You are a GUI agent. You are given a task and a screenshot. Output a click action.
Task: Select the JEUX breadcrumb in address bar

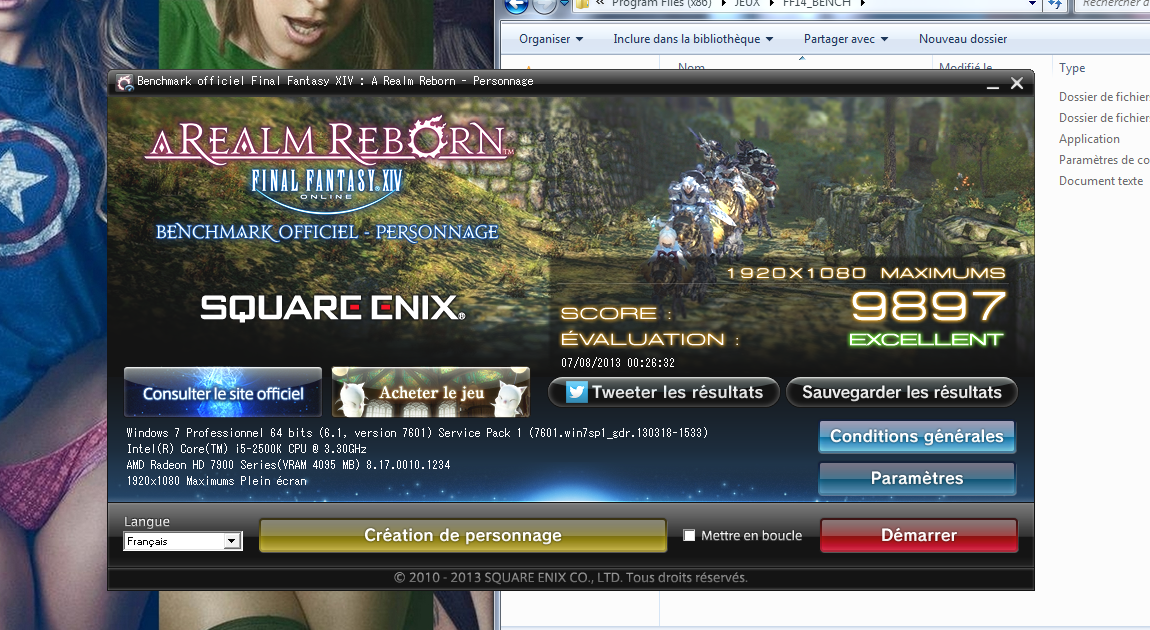747,4
